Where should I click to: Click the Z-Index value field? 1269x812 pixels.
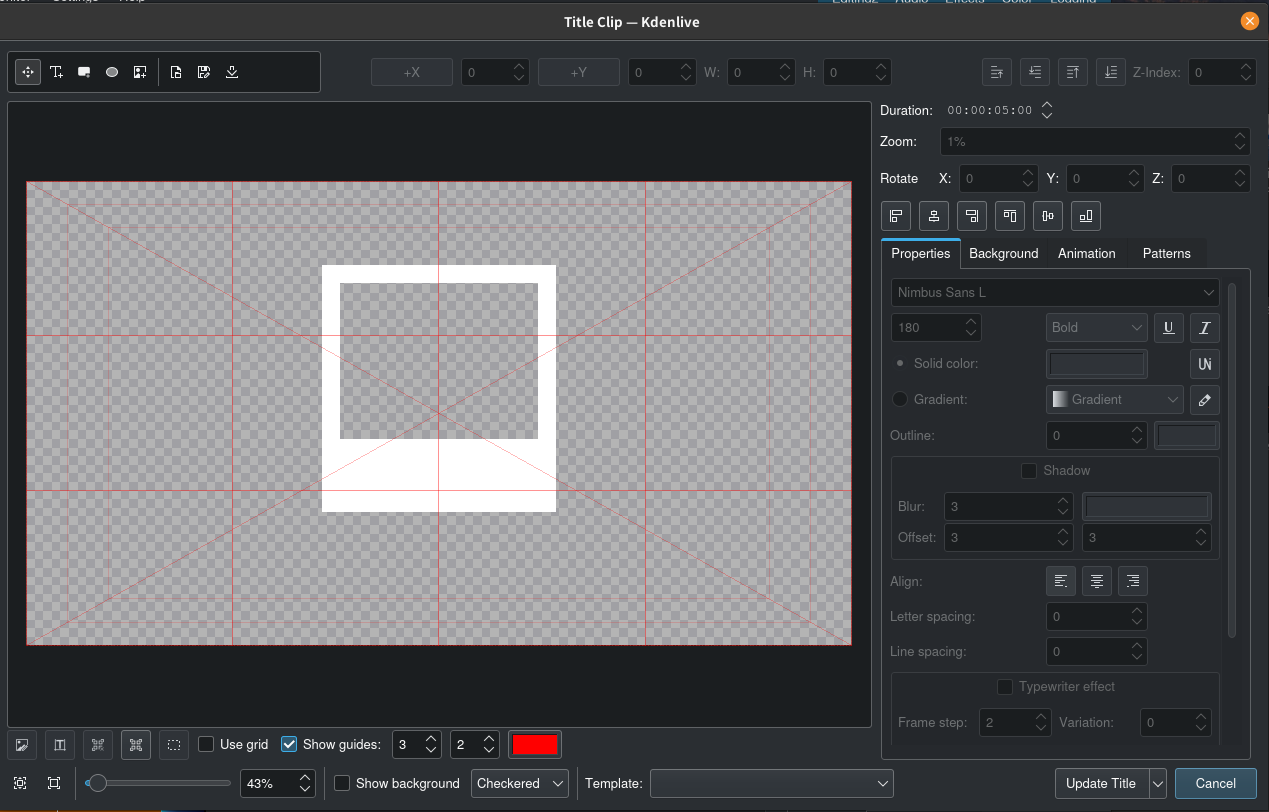point(1220,72)
